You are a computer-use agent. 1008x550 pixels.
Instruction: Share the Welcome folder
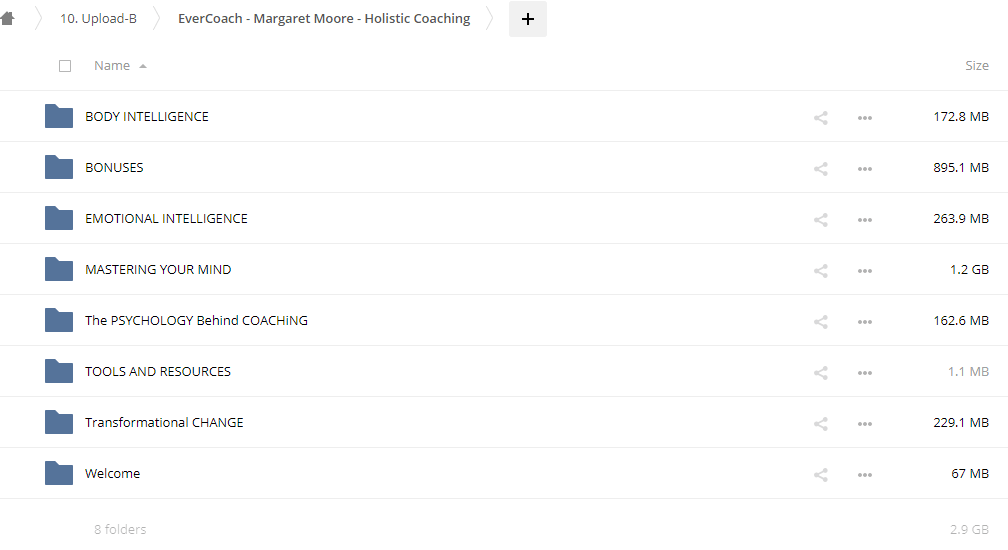point(821,474)
